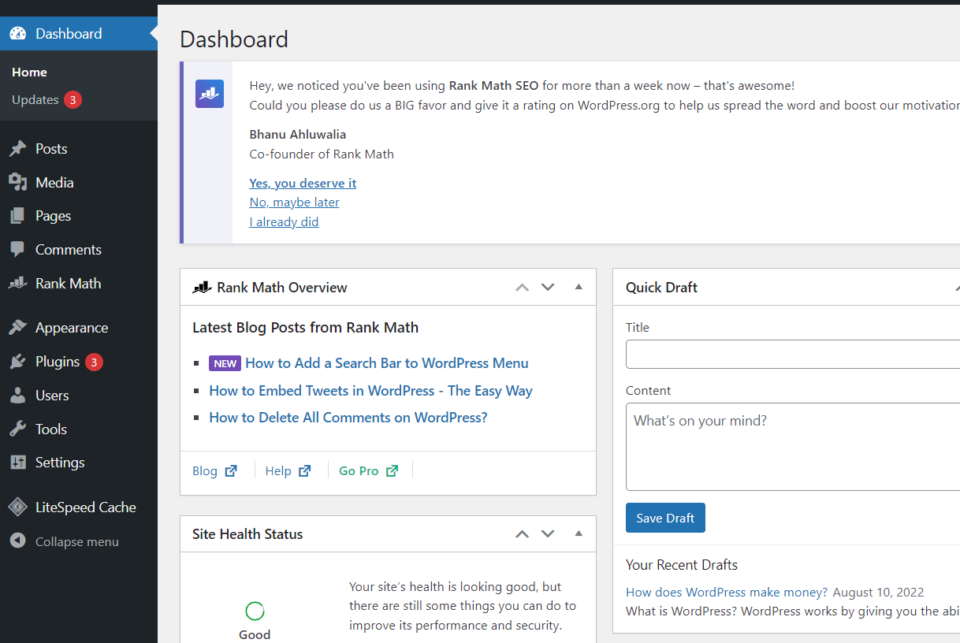Select the Media library icon
This screenshot has width=960, height=643.
click(18, 182)
